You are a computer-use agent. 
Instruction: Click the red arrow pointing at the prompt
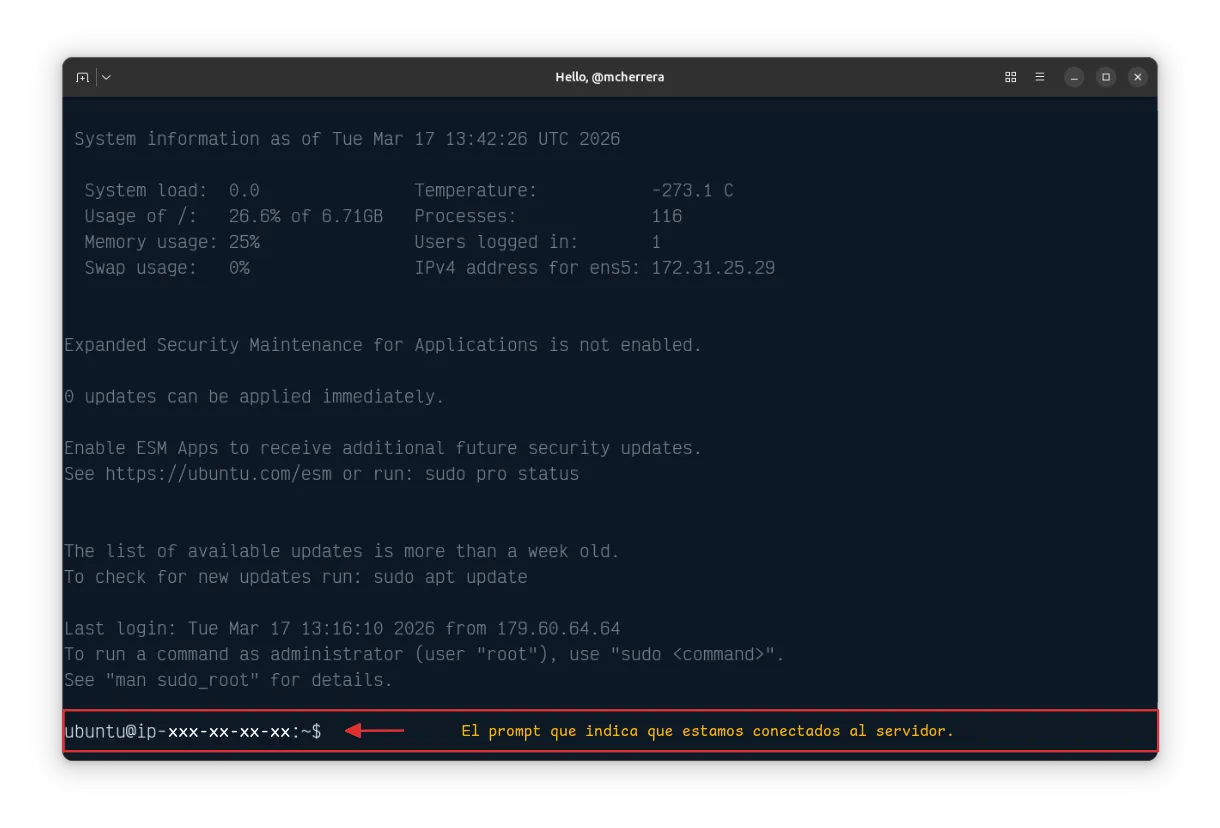coord(375,731)
